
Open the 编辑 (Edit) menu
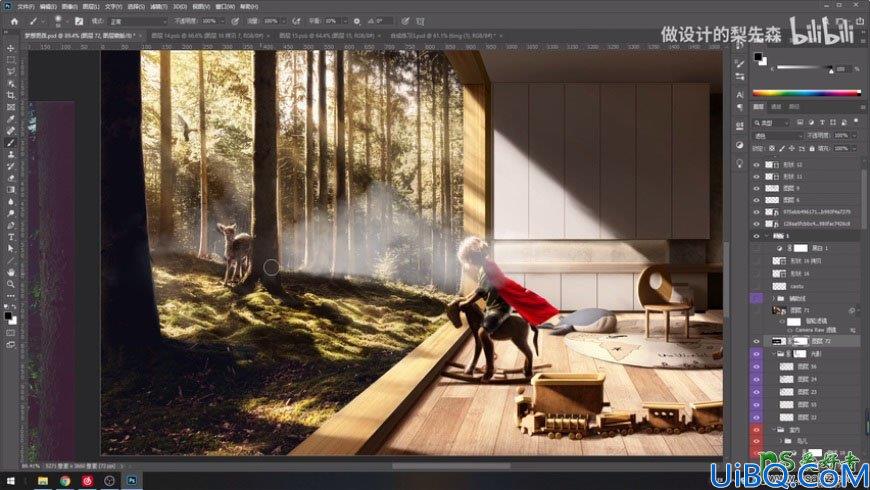click(48, 7)
